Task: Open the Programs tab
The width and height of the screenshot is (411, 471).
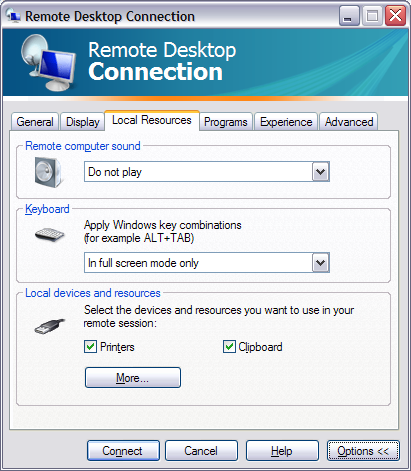Action: point(226,122)
